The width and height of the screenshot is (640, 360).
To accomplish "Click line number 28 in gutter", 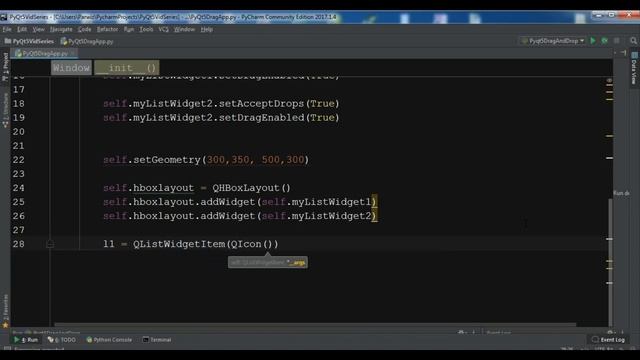I will coord(18,244).
